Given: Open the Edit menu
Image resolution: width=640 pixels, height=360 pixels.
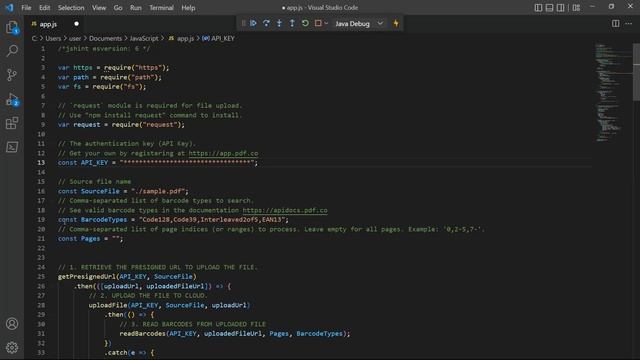Looking at the screenshot, I should tap(44, 8).
